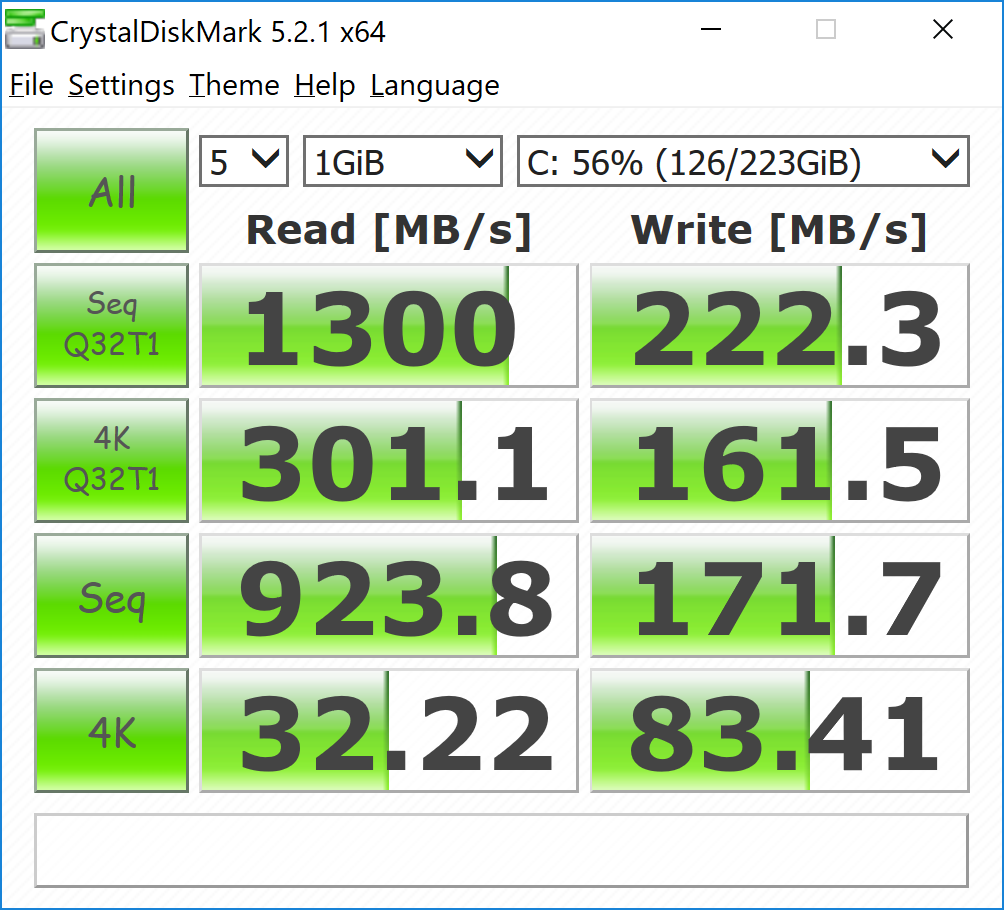
Task: Select the 4K Q32T1 write result 161.5
Action: [x=779, y=460]
